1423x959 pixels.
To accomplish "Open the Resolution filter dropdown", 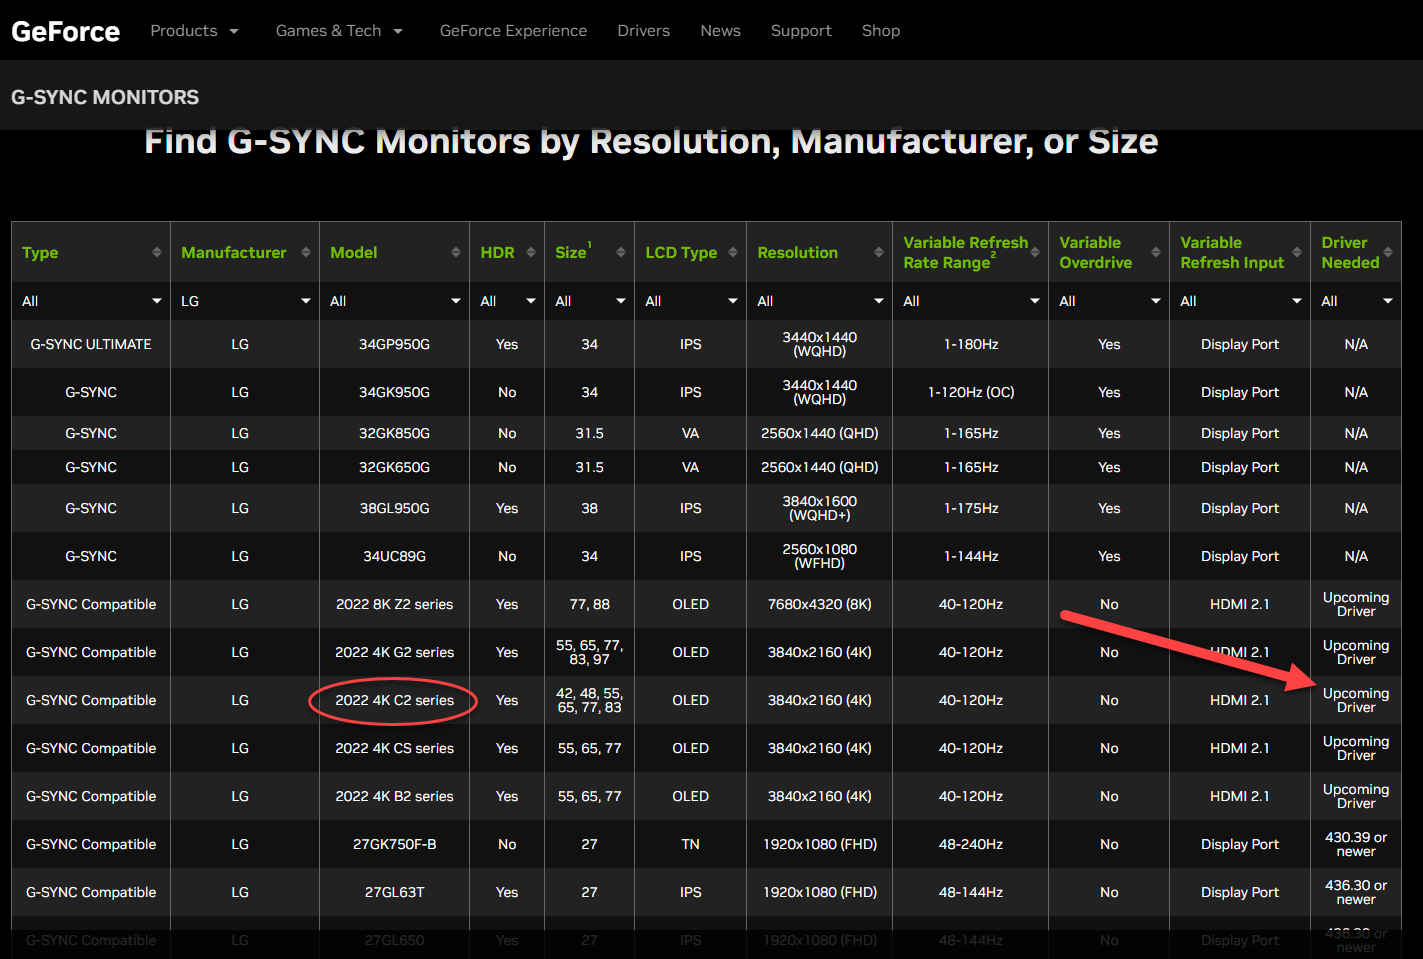I will pos(820,301).
